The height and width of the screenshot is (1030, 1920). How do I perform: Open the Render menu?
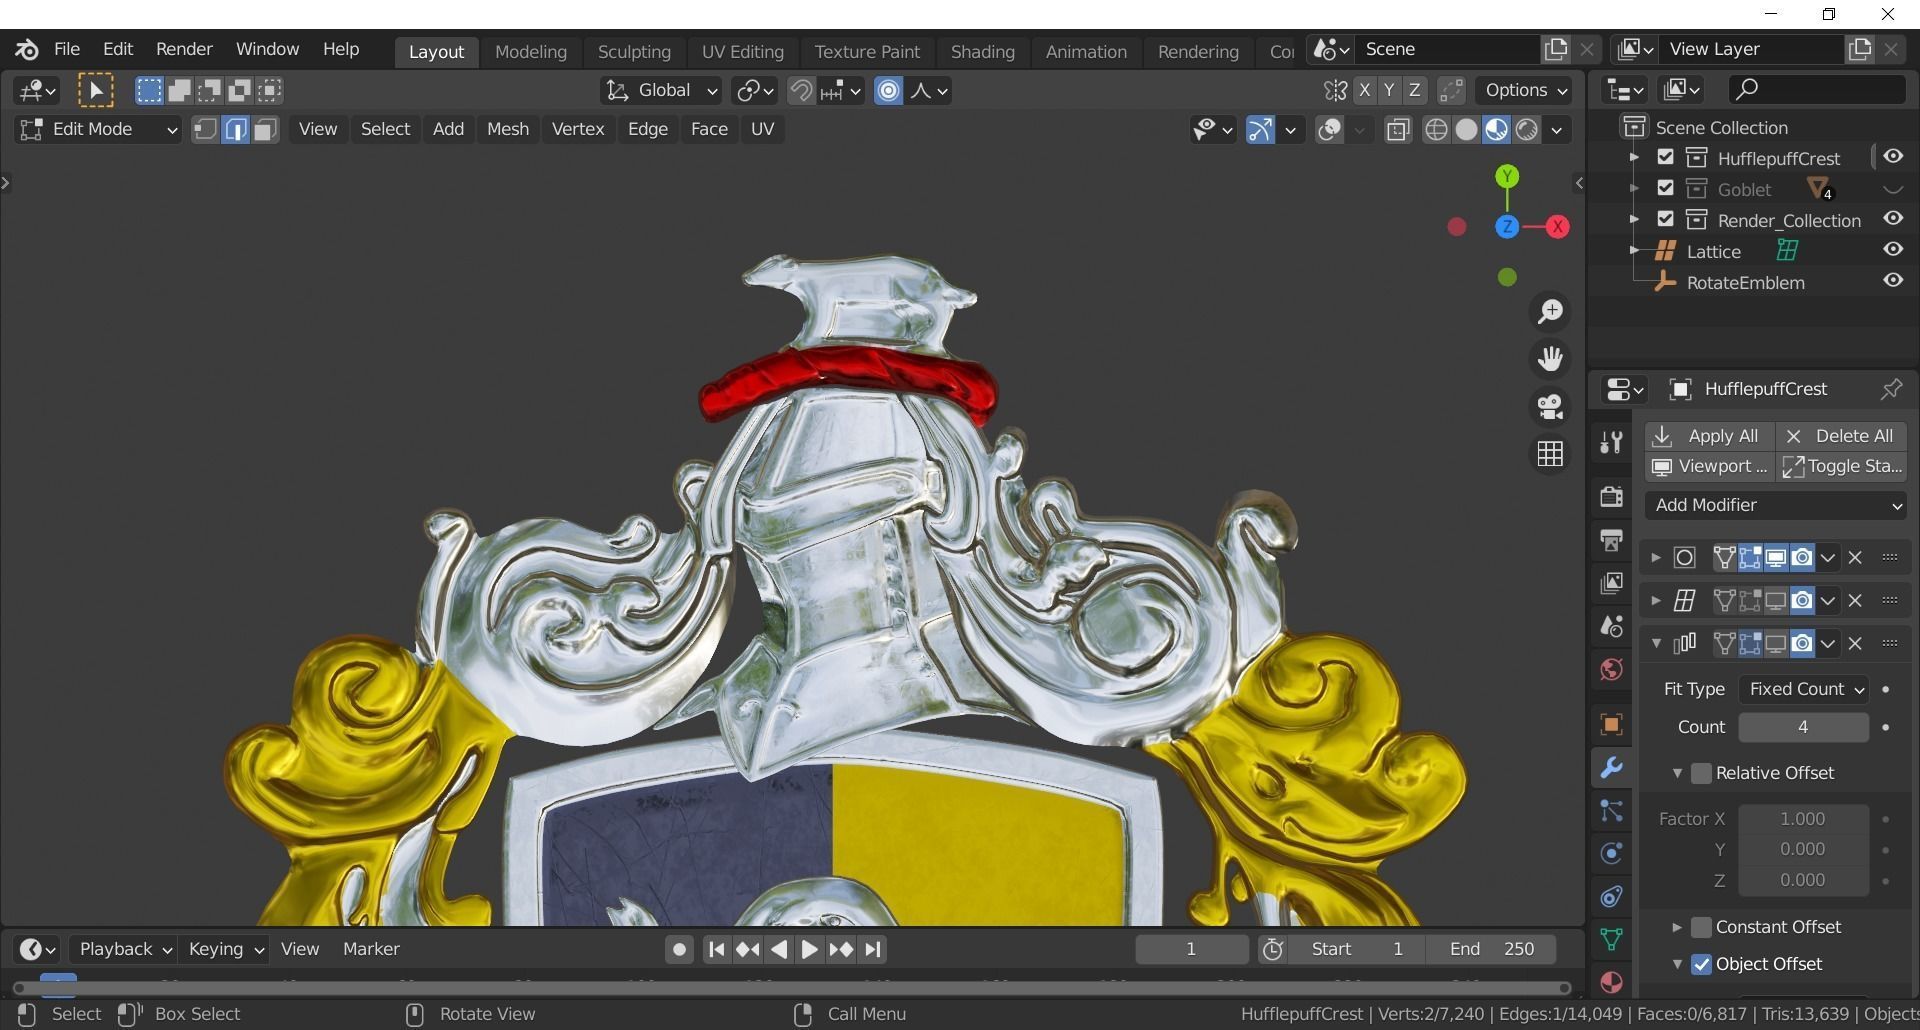coord(184,49)
